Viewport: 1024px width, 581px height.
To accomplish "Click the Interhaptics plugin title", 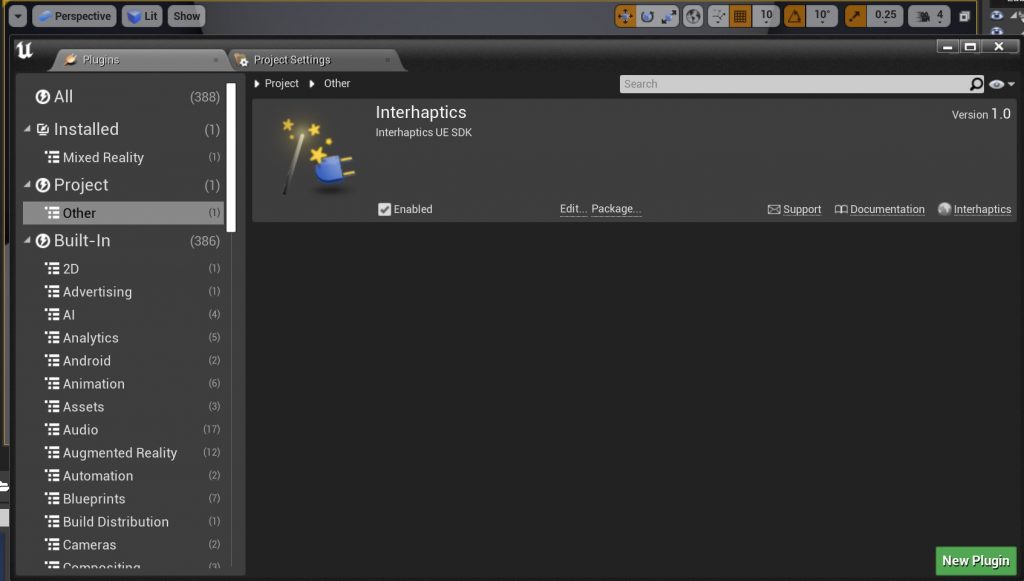I will point(421,112).
